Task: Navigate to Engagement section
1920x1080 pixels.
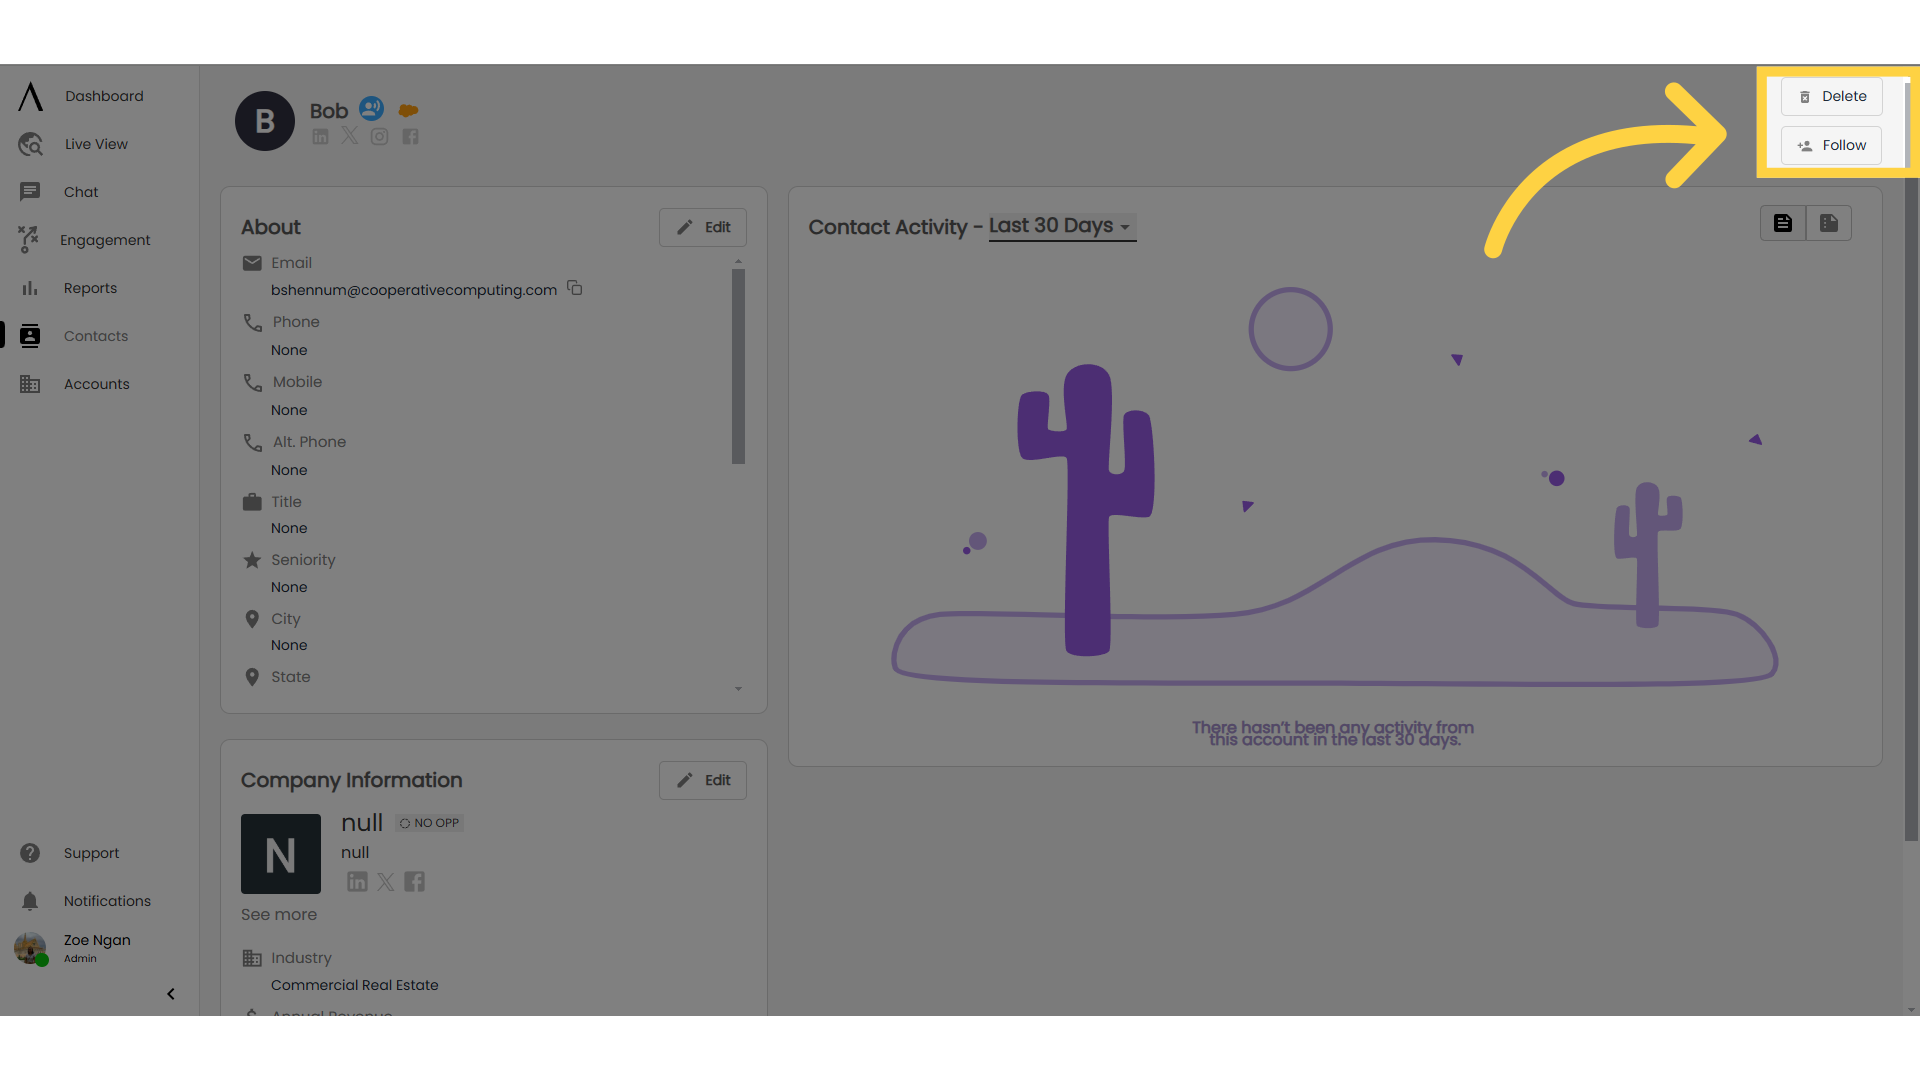Action: [x=105, y=239]
